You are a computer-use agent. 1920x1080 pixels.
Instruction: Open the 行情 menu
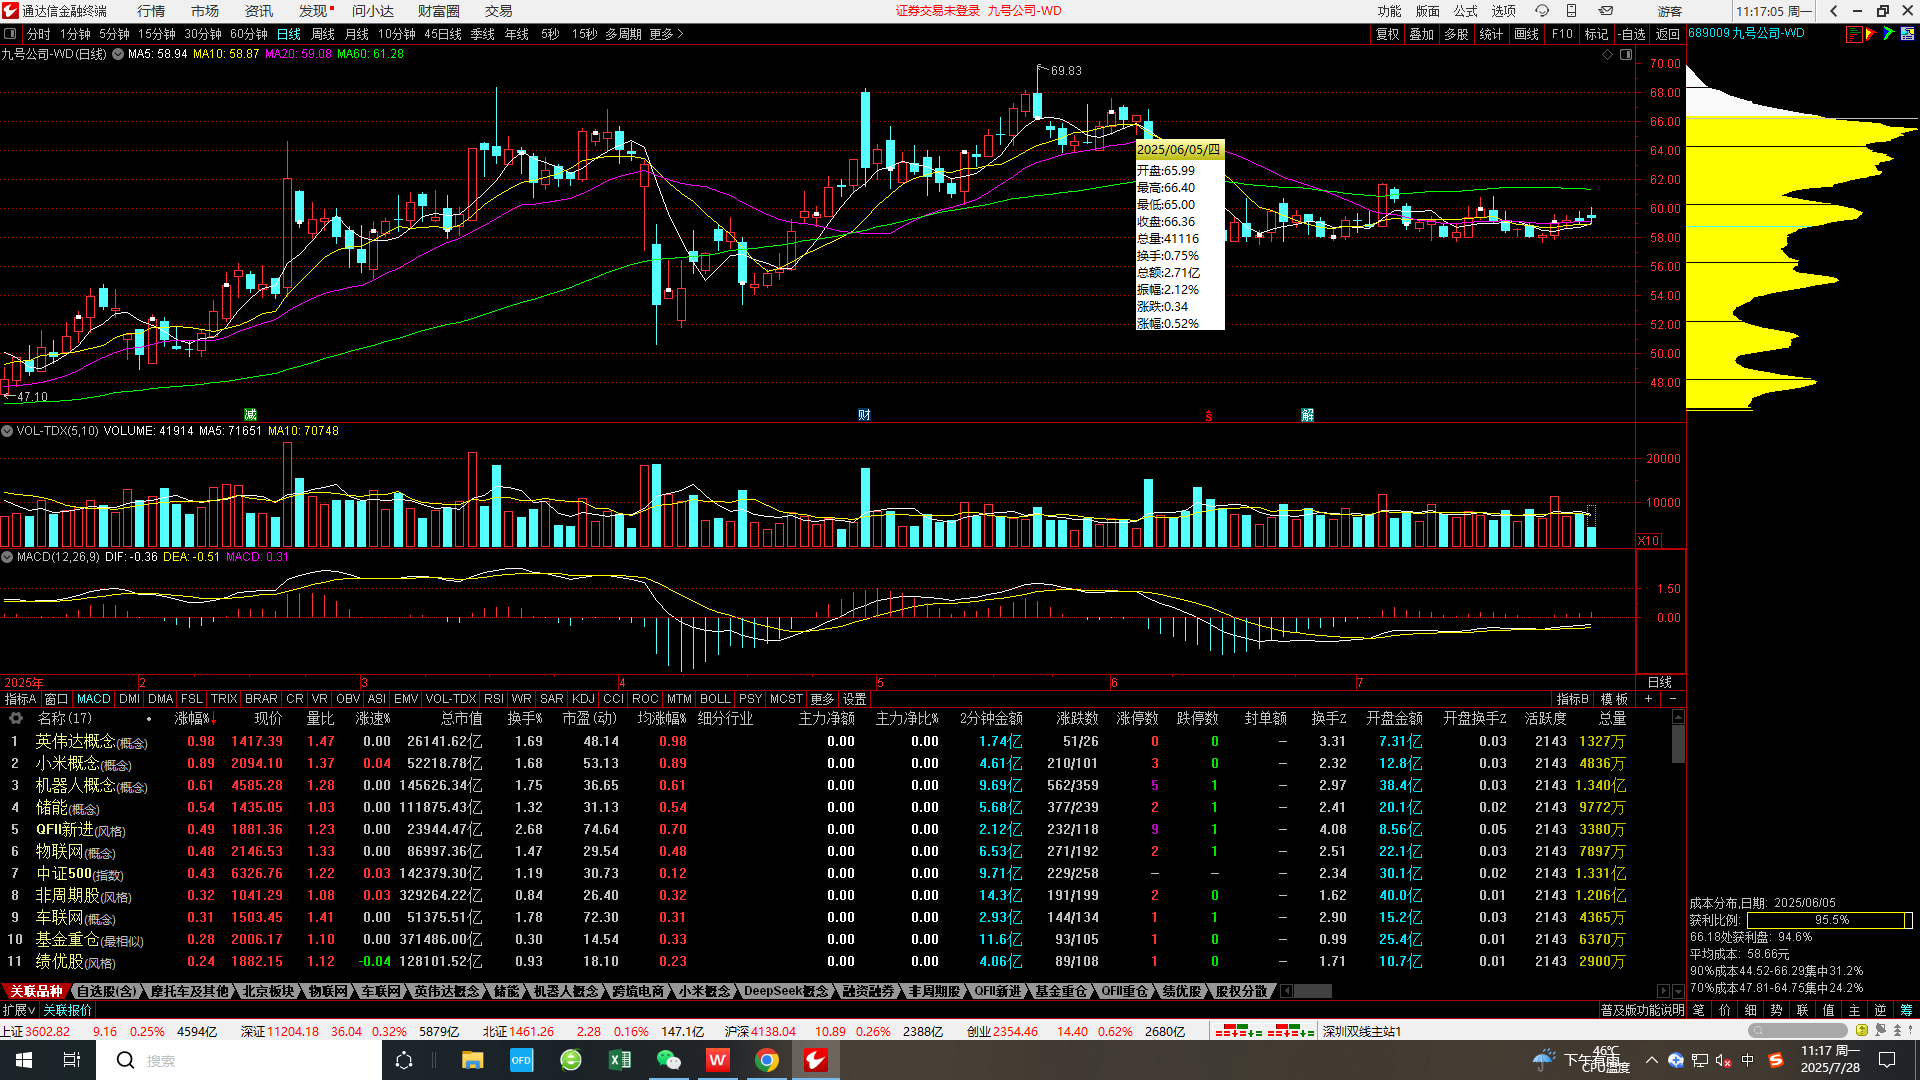(151, 11)
